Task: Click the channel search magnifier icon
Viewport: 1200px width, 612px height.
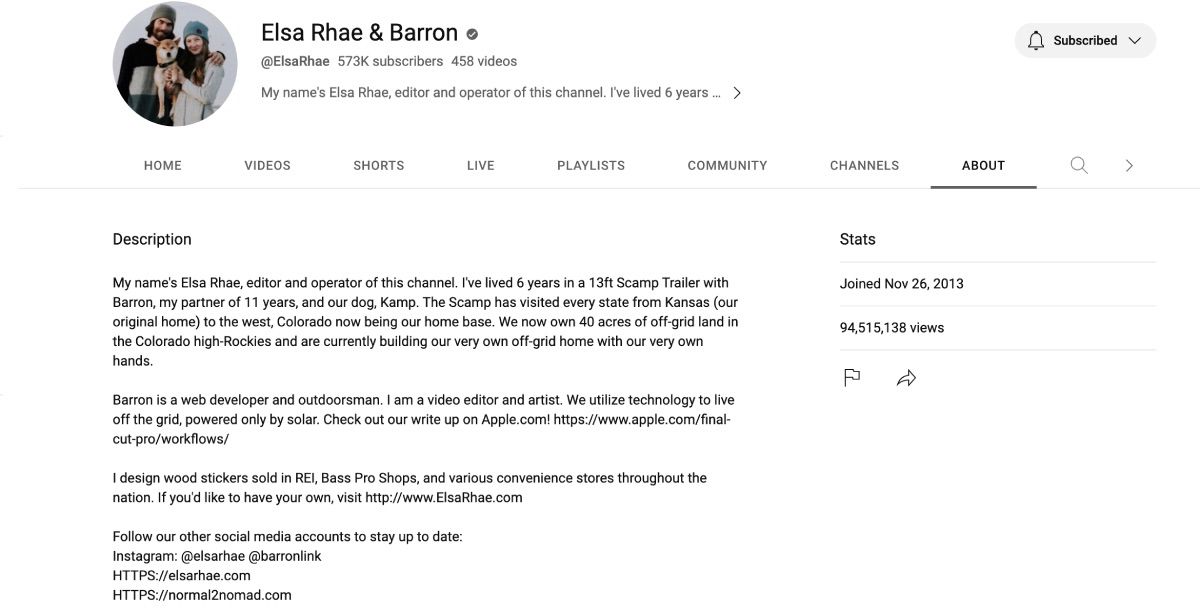Action: click(1079, 165)
